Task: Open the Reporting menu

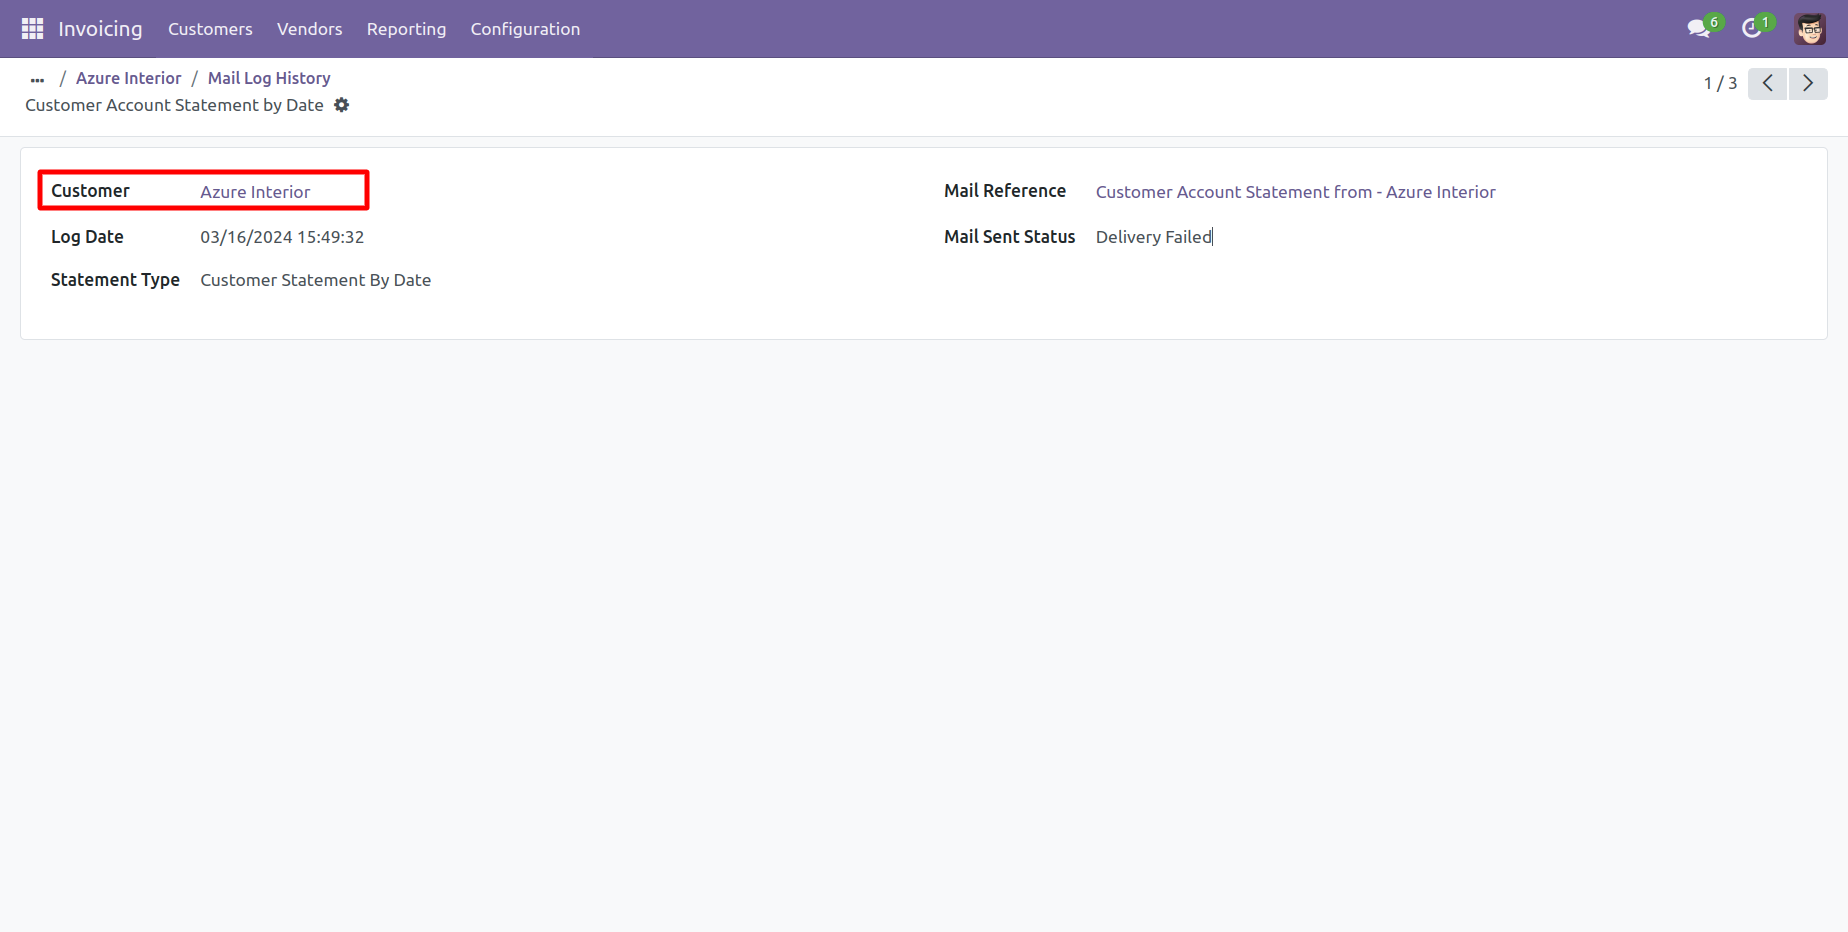Action: click(x=406, y=29)
